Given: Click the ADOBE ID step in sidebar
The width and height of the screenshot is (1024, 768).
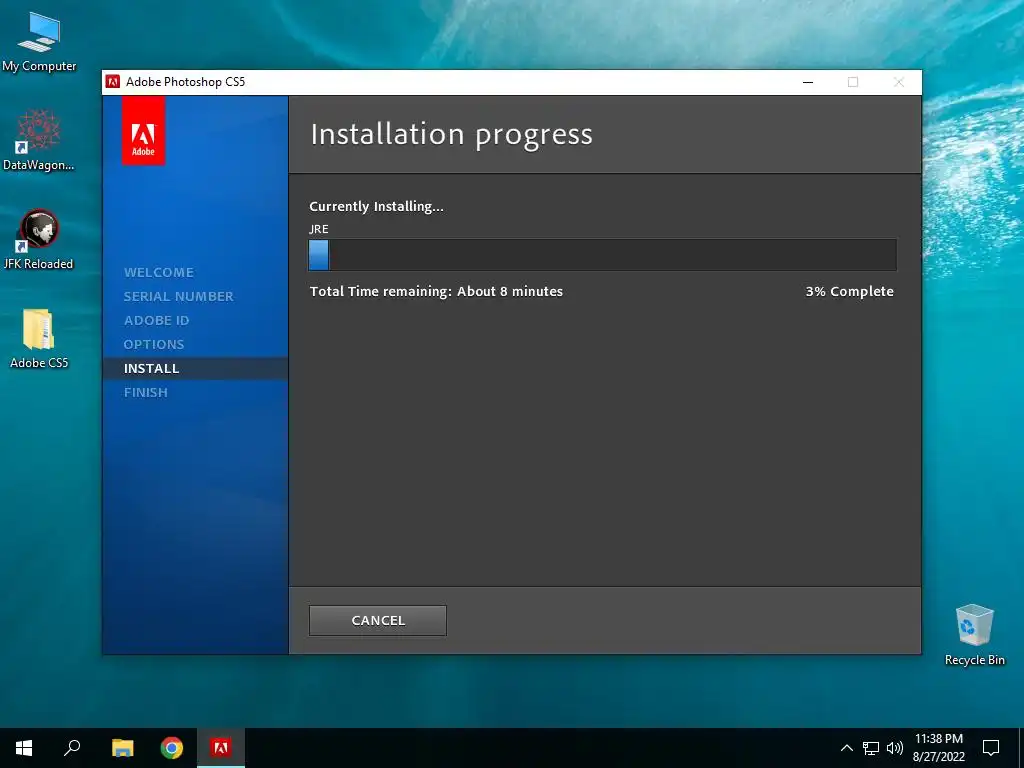Looking at the screenshot, I should pyautogui.click(x=157, y=321).
